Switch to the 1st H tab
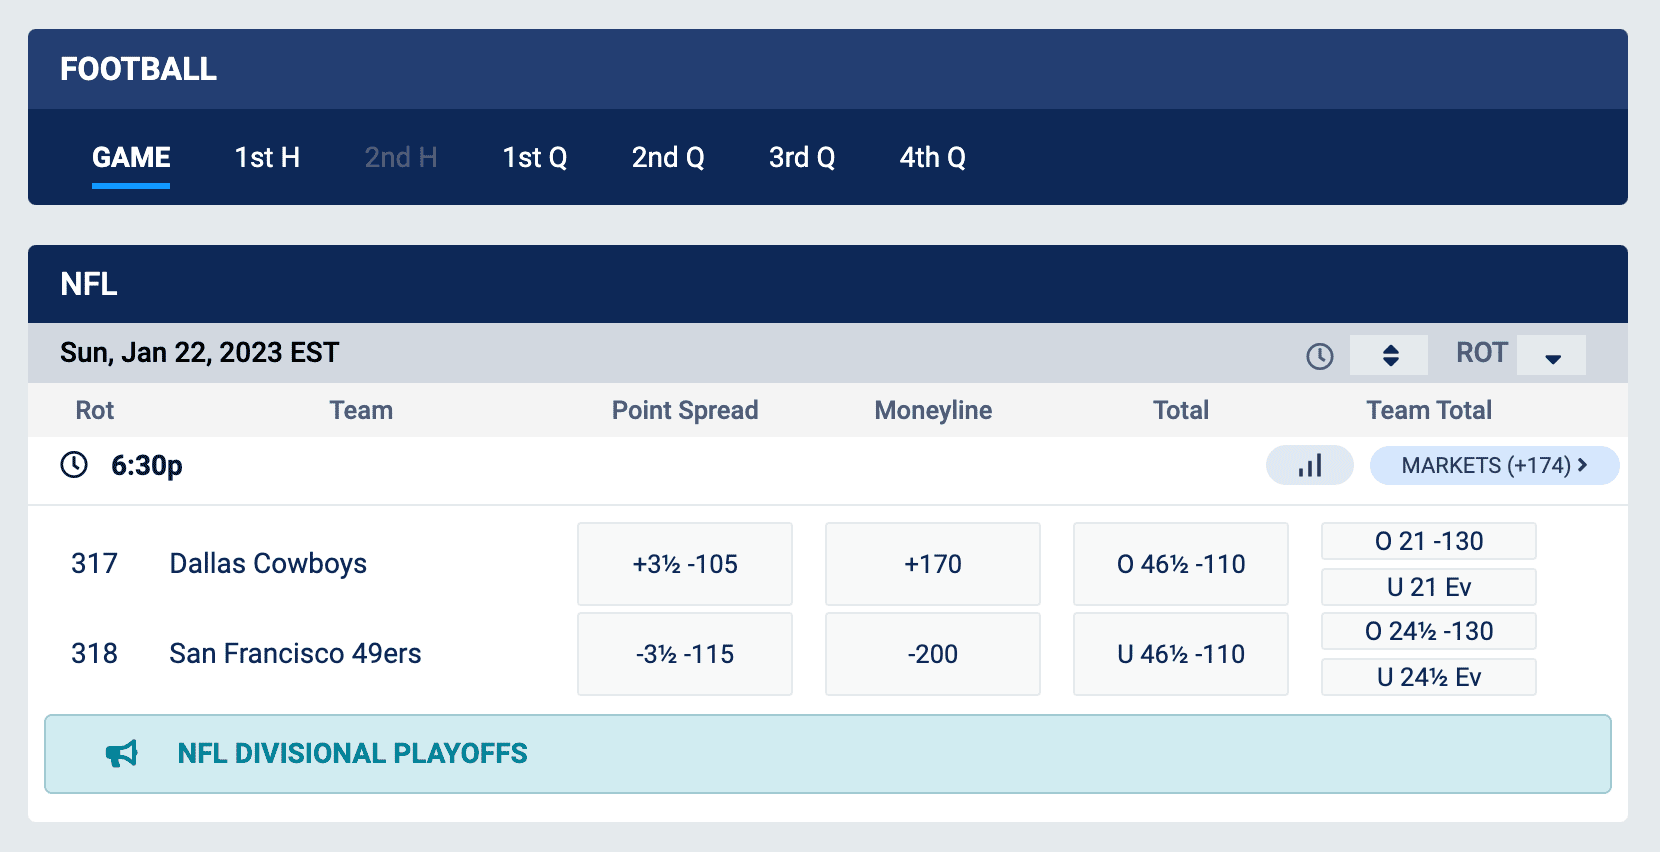 coord(267,157)
